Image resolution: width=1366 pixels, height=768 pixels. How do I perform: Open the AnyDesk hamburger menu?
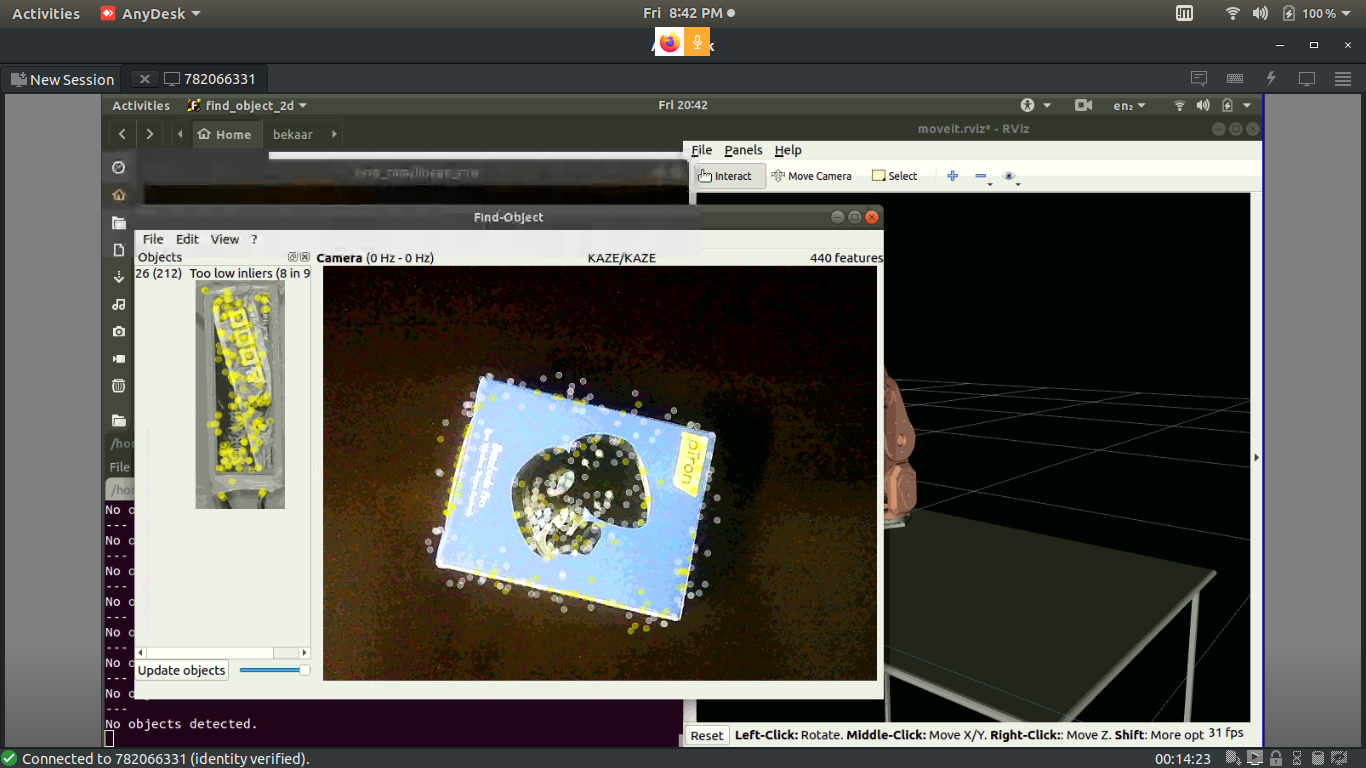1342,79
